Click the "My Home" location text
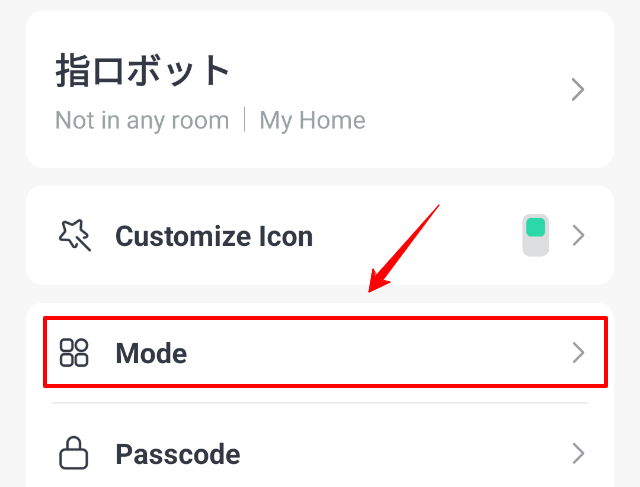This screenshot has height=487, width=640. click(x=312, y=121)
